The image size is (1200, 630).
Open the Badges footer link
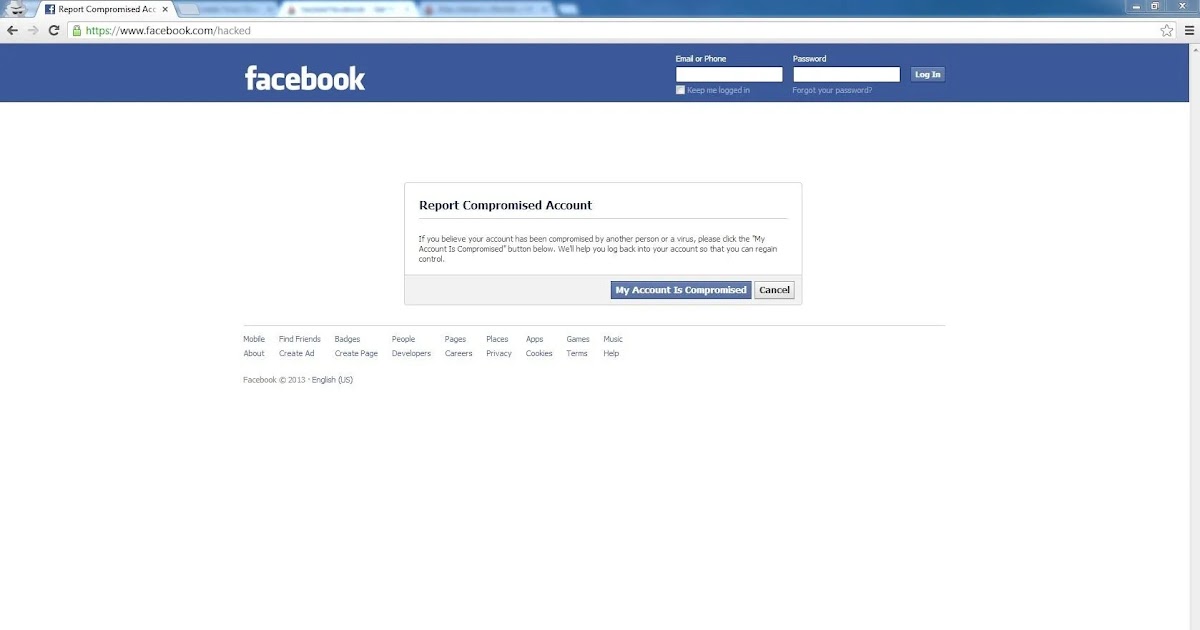(347, 339)
